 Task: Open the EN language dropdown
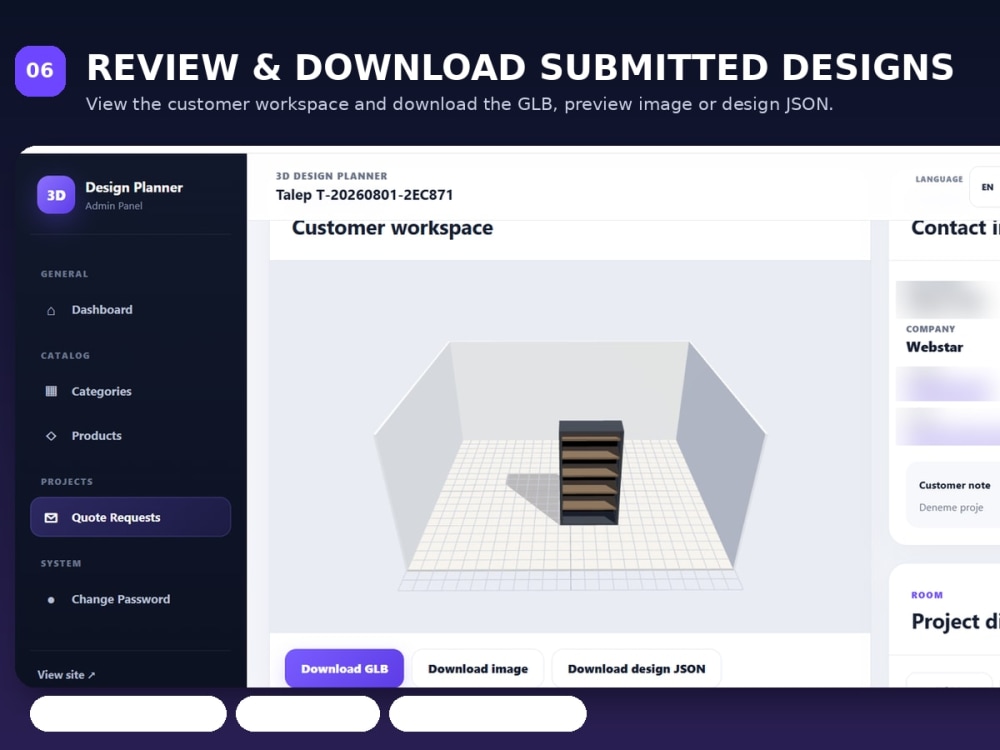985,187
